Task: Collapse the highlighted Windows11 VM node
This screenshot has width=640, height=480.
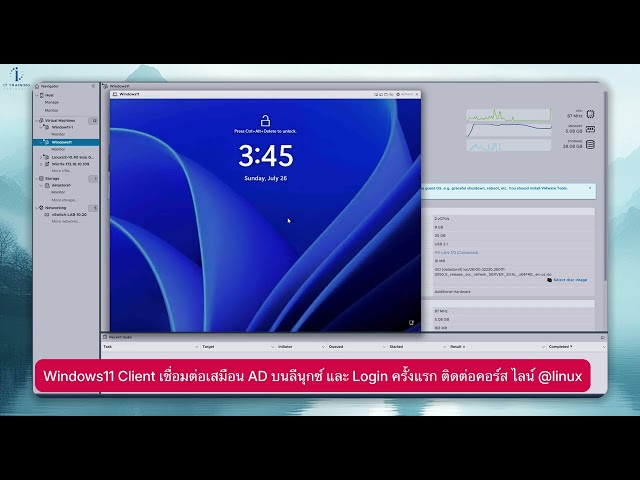Action: [x=41, y=142]
